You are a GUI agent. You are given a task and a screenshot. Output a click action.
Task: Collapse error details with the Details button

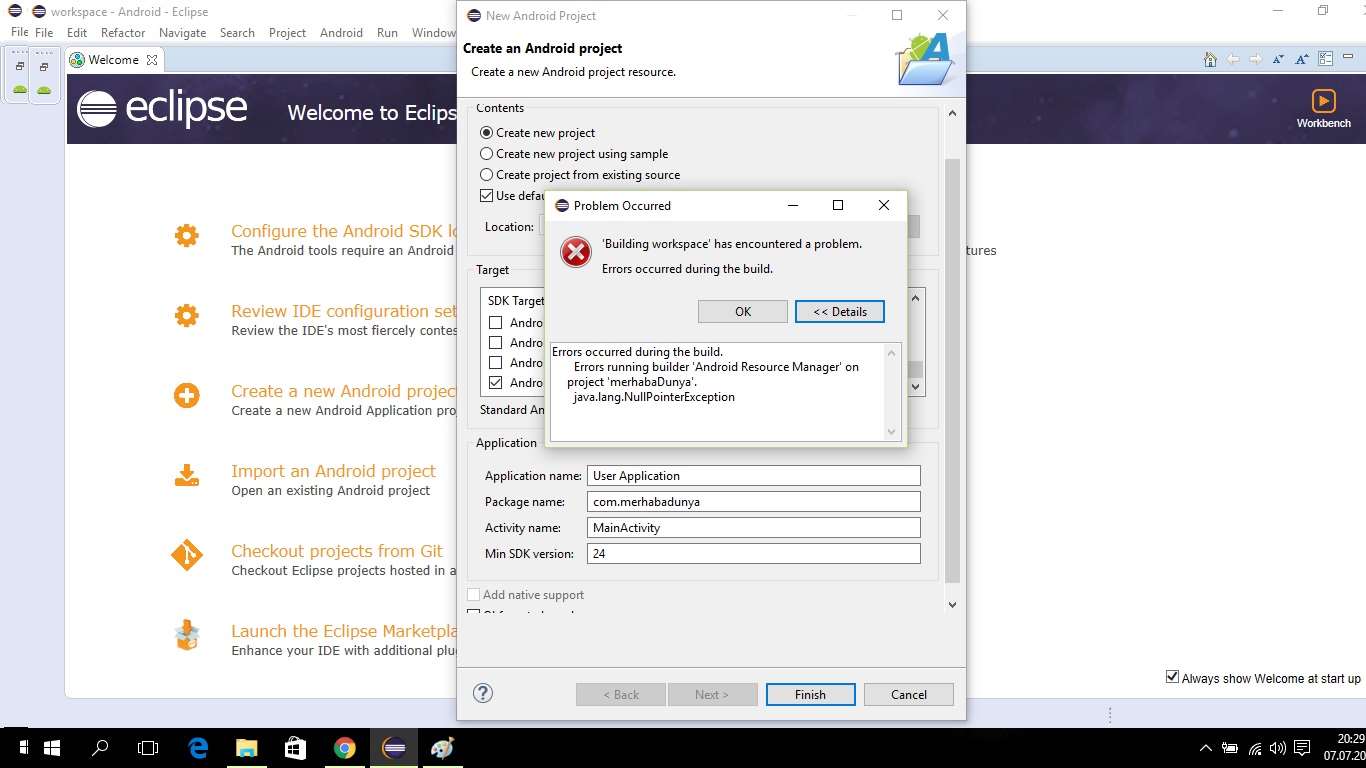pos(840,311)
